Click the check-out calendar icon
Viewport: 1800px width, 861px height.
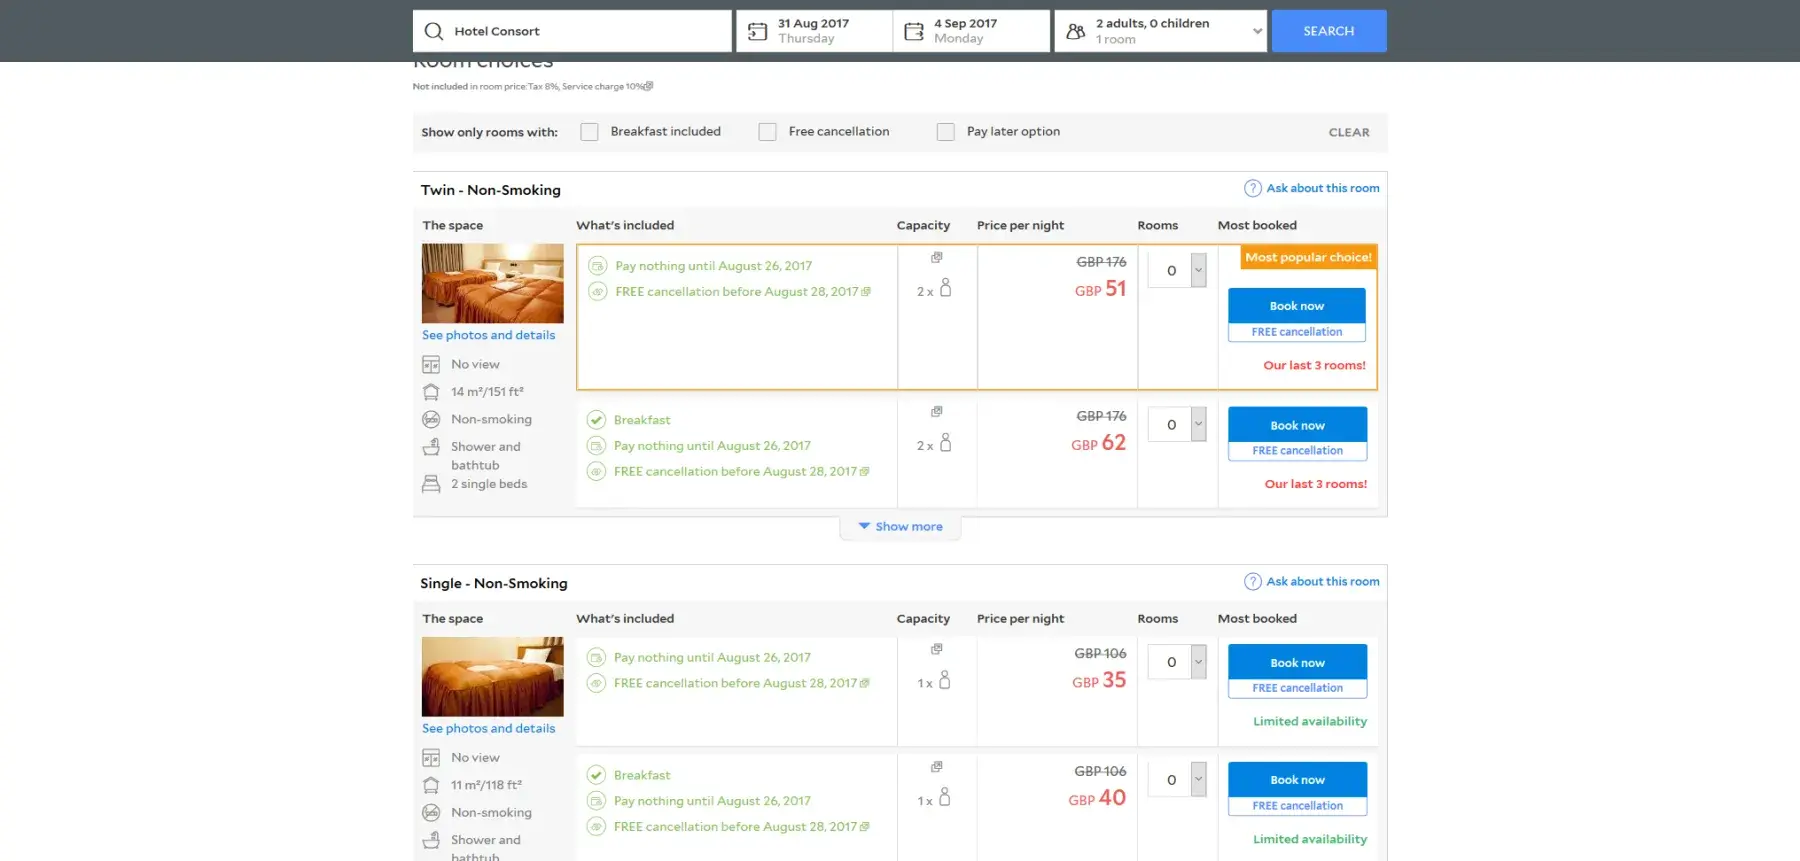(914, 32)
